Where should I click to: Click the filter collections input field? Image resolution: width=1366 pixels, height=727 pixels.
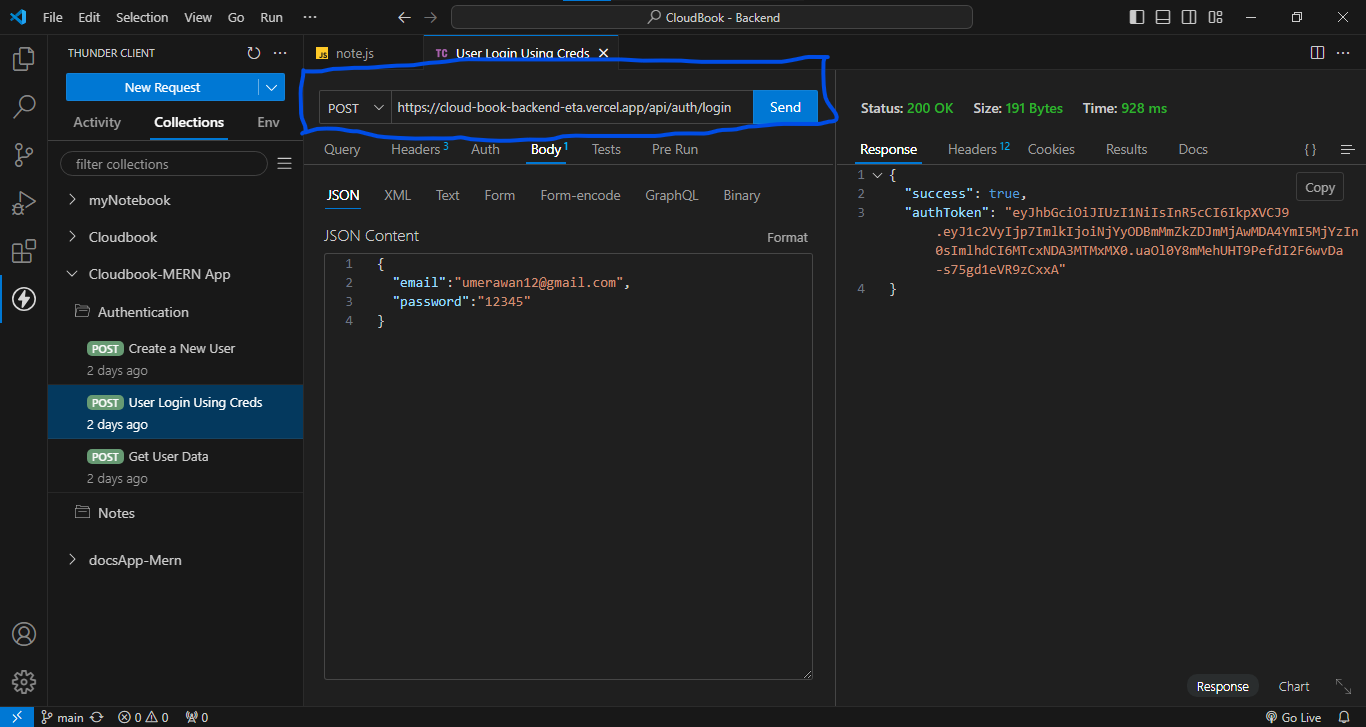click(164, 164)
